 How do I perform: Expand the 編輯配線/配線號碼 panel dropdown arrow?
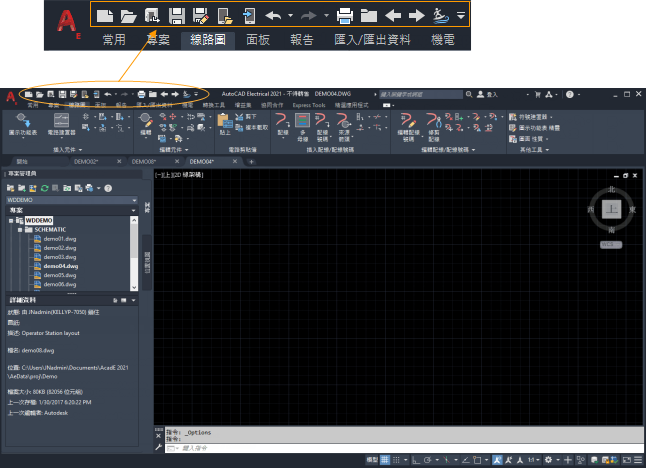point(473,150)
